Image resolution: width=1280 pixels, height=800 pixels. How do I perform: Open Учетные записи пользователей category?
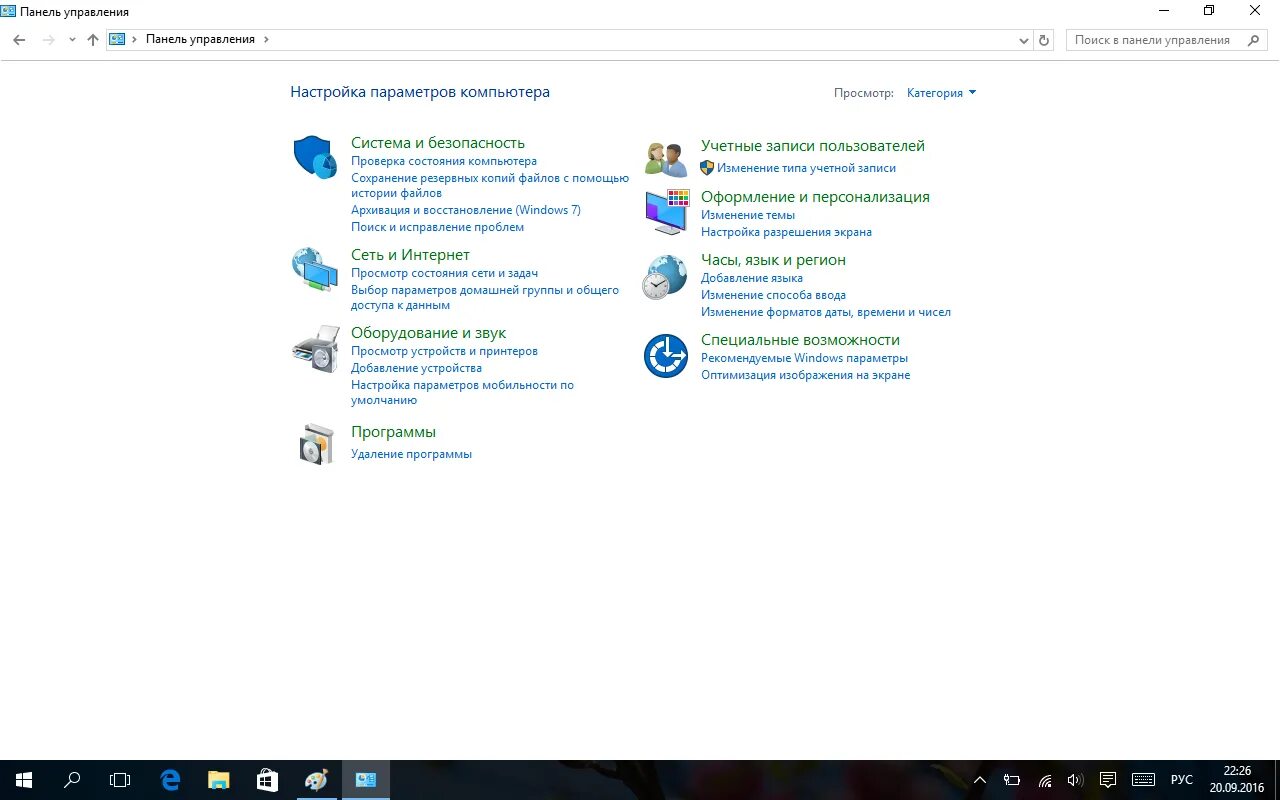[813, 146]
